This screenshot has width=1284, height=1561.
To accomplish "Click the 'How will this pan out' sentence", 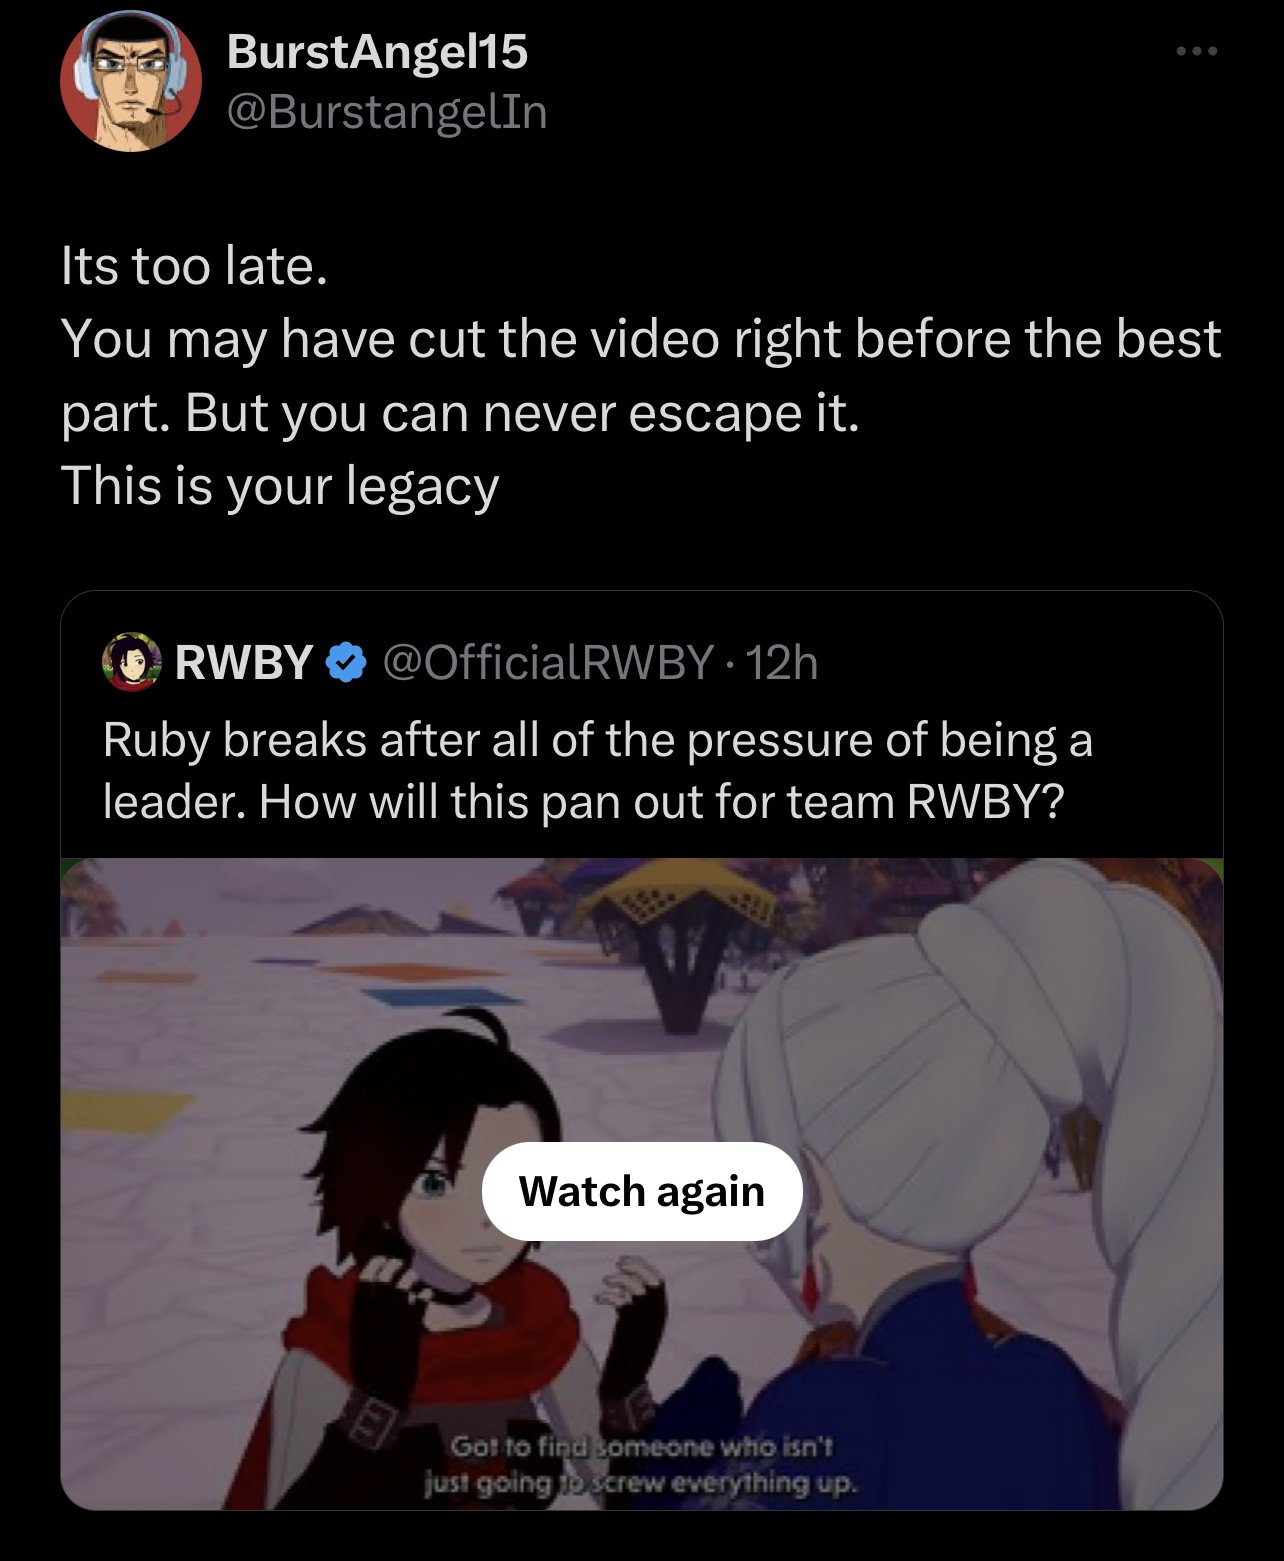I will 662,802.
